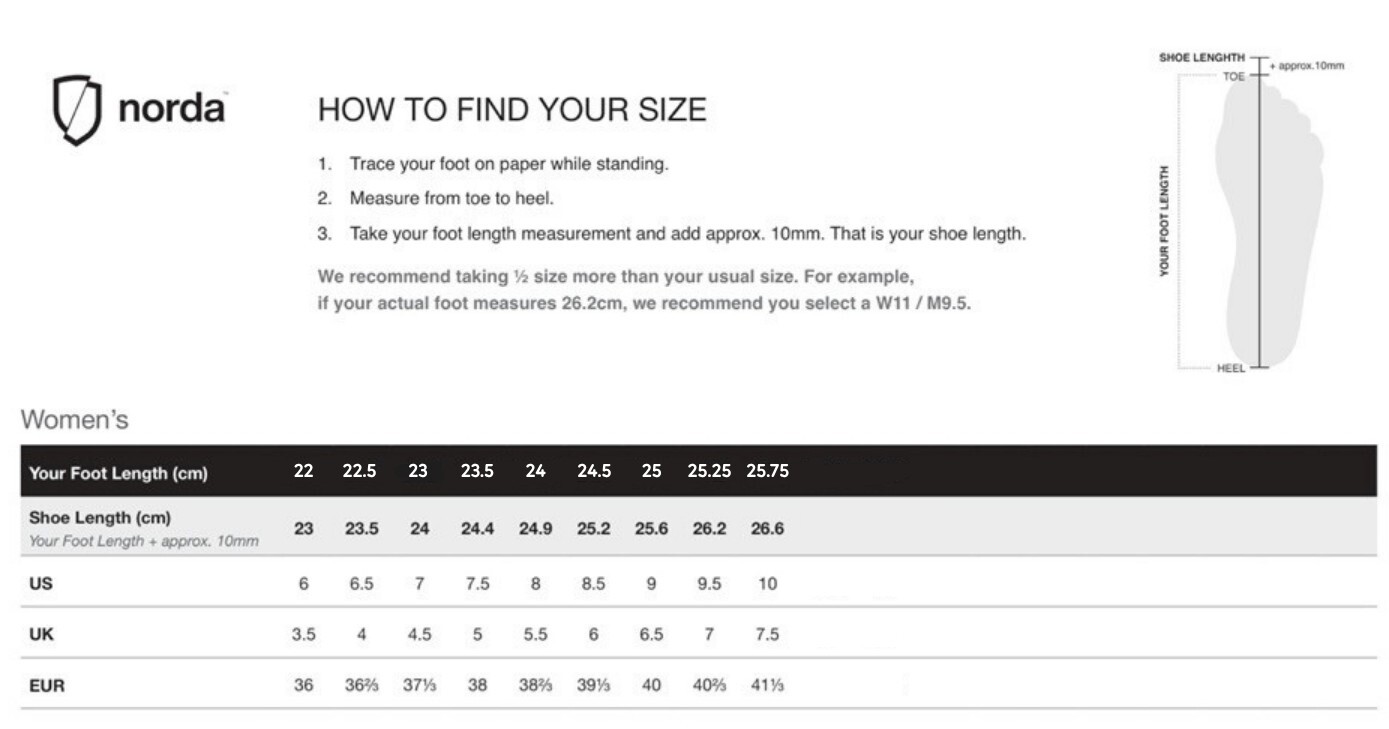Click the SHOE LENGTH label on diagram
The height and width of the screenshot is (729, 1389).
click(1202, 58)
